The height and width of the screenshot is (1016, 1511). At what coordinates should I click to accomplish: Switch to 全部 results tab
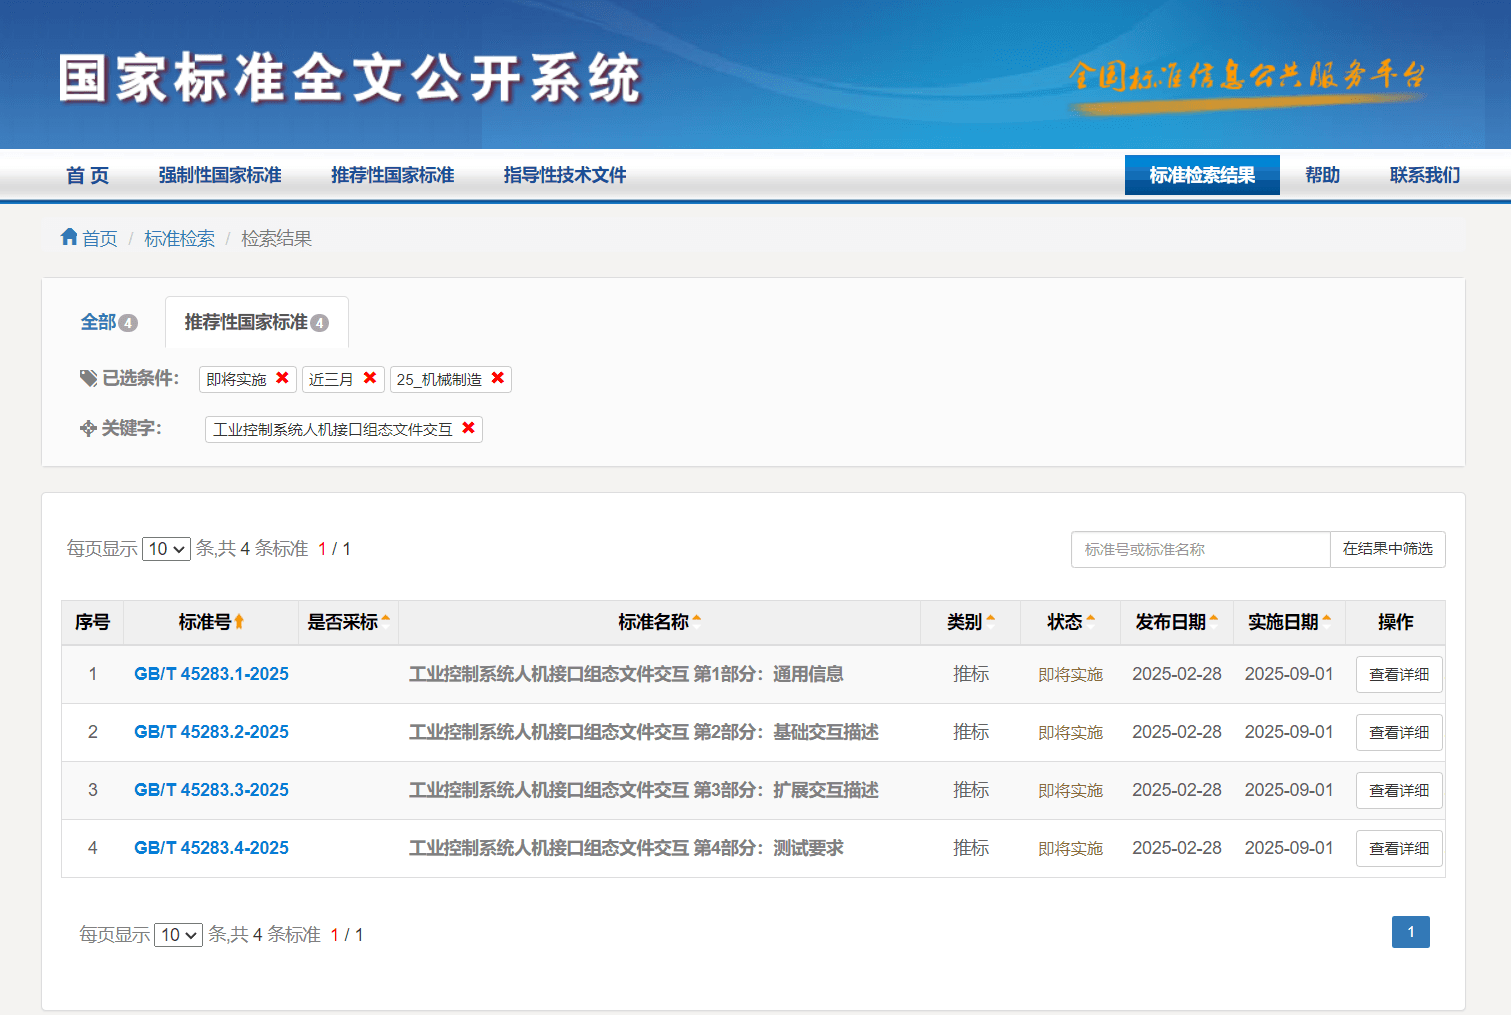coord(109,322)
